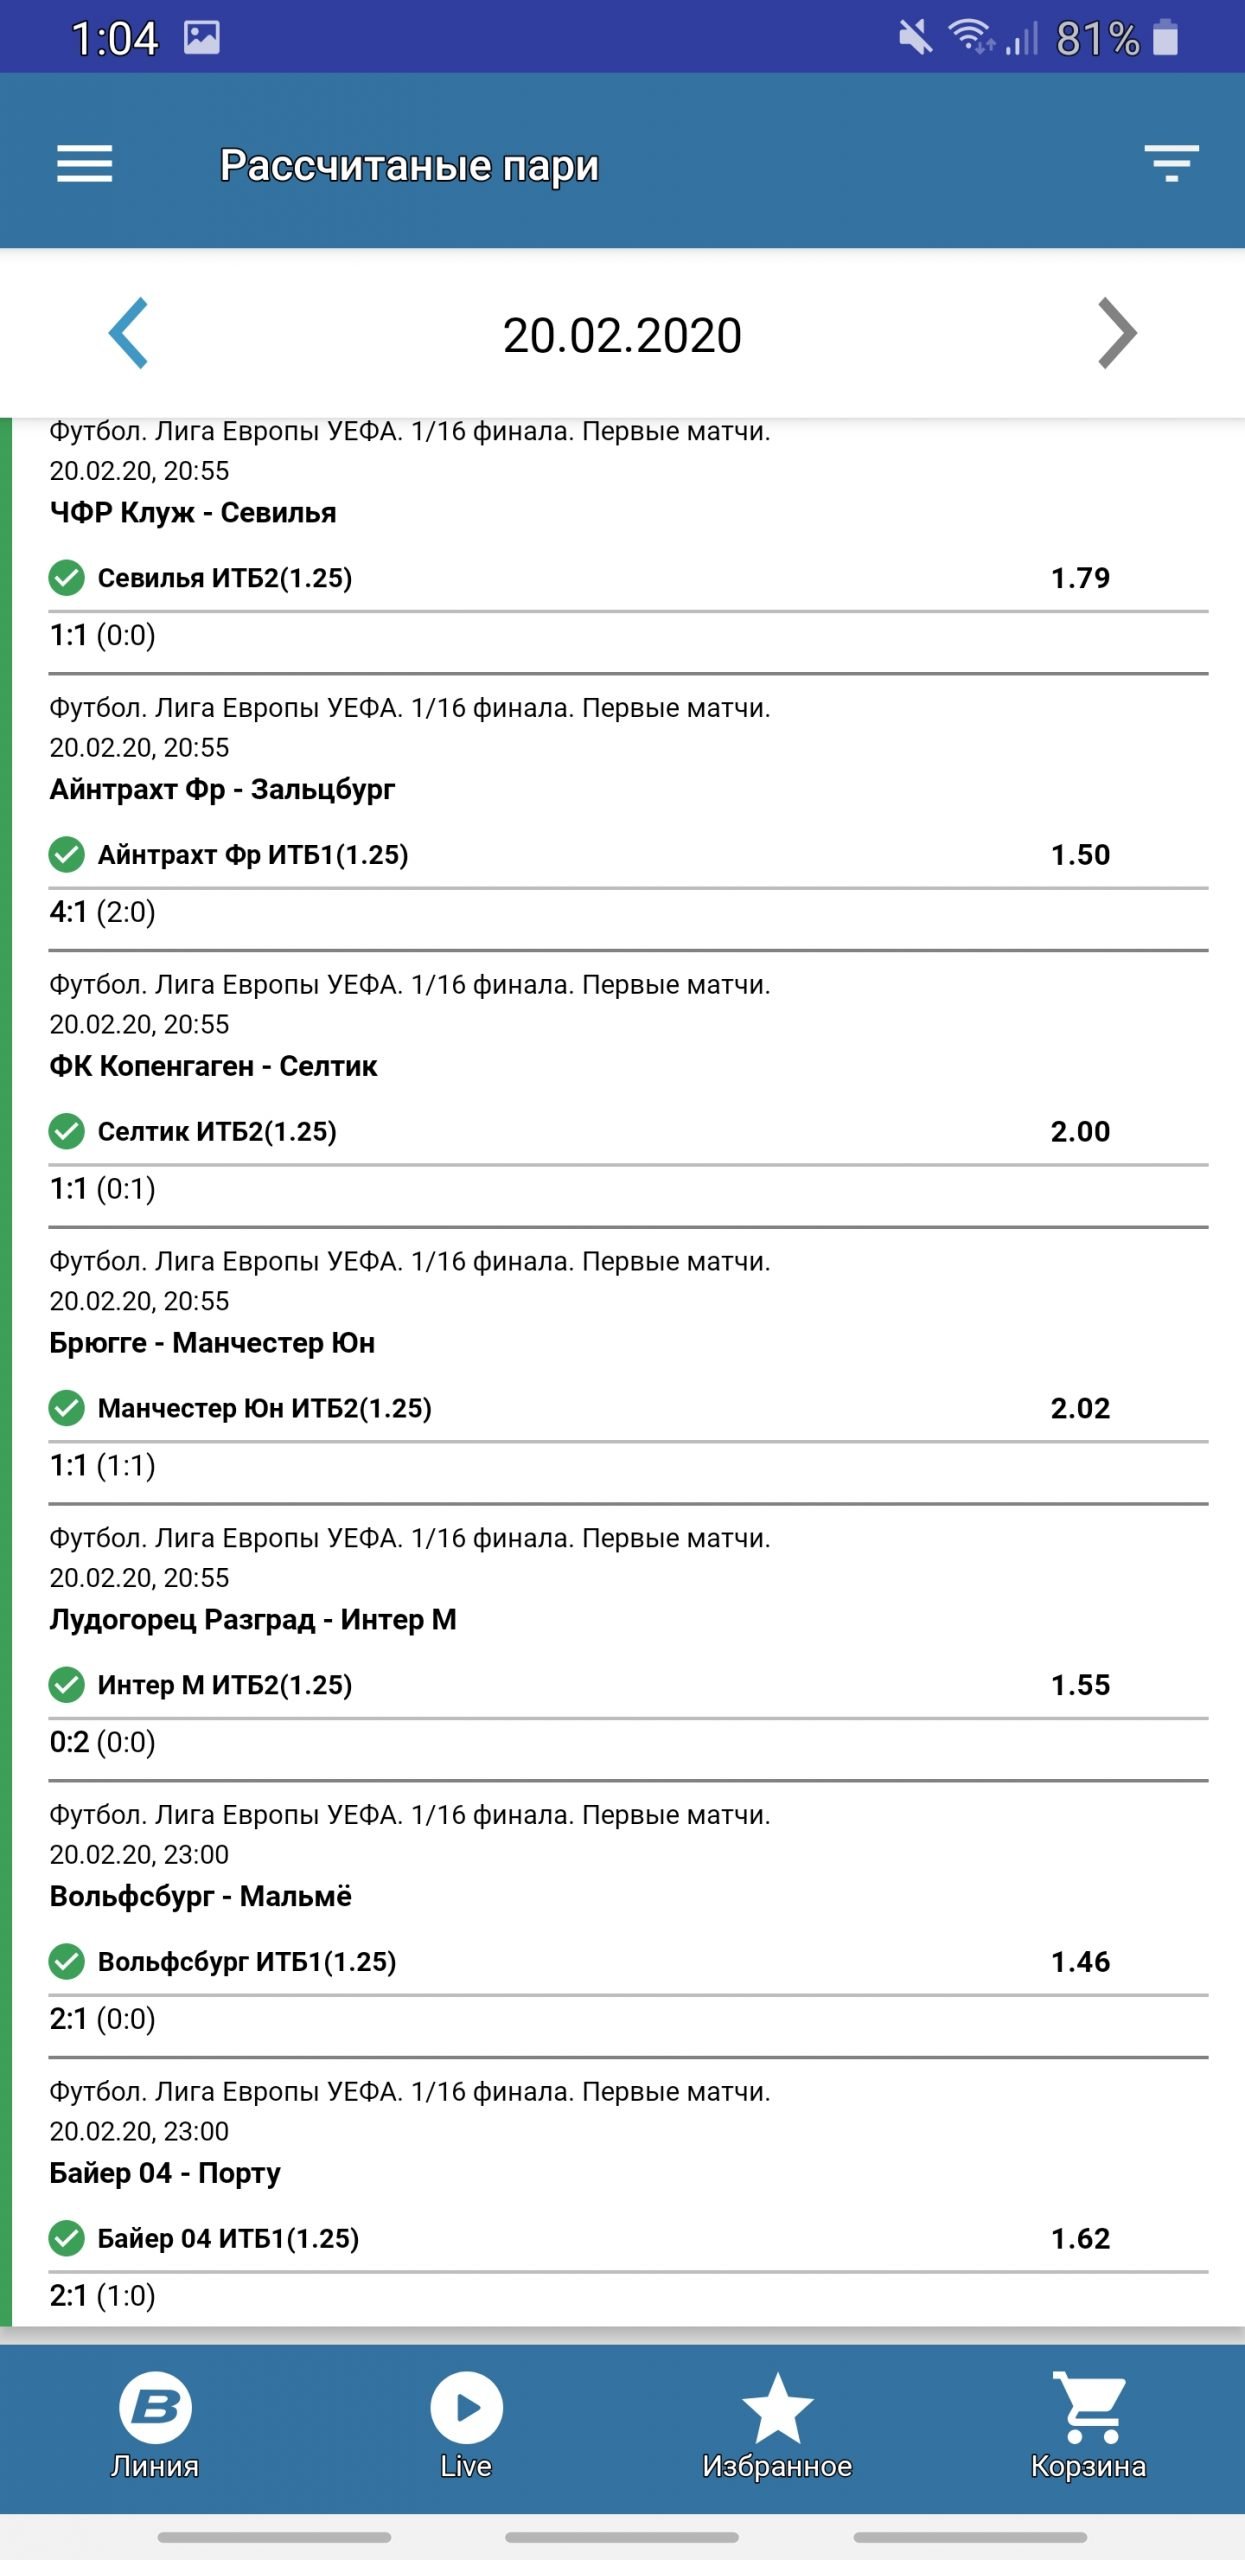Go to previous date with left arrow
This screenshot has width=1245, height=2560.
click(x=129, y=333)
